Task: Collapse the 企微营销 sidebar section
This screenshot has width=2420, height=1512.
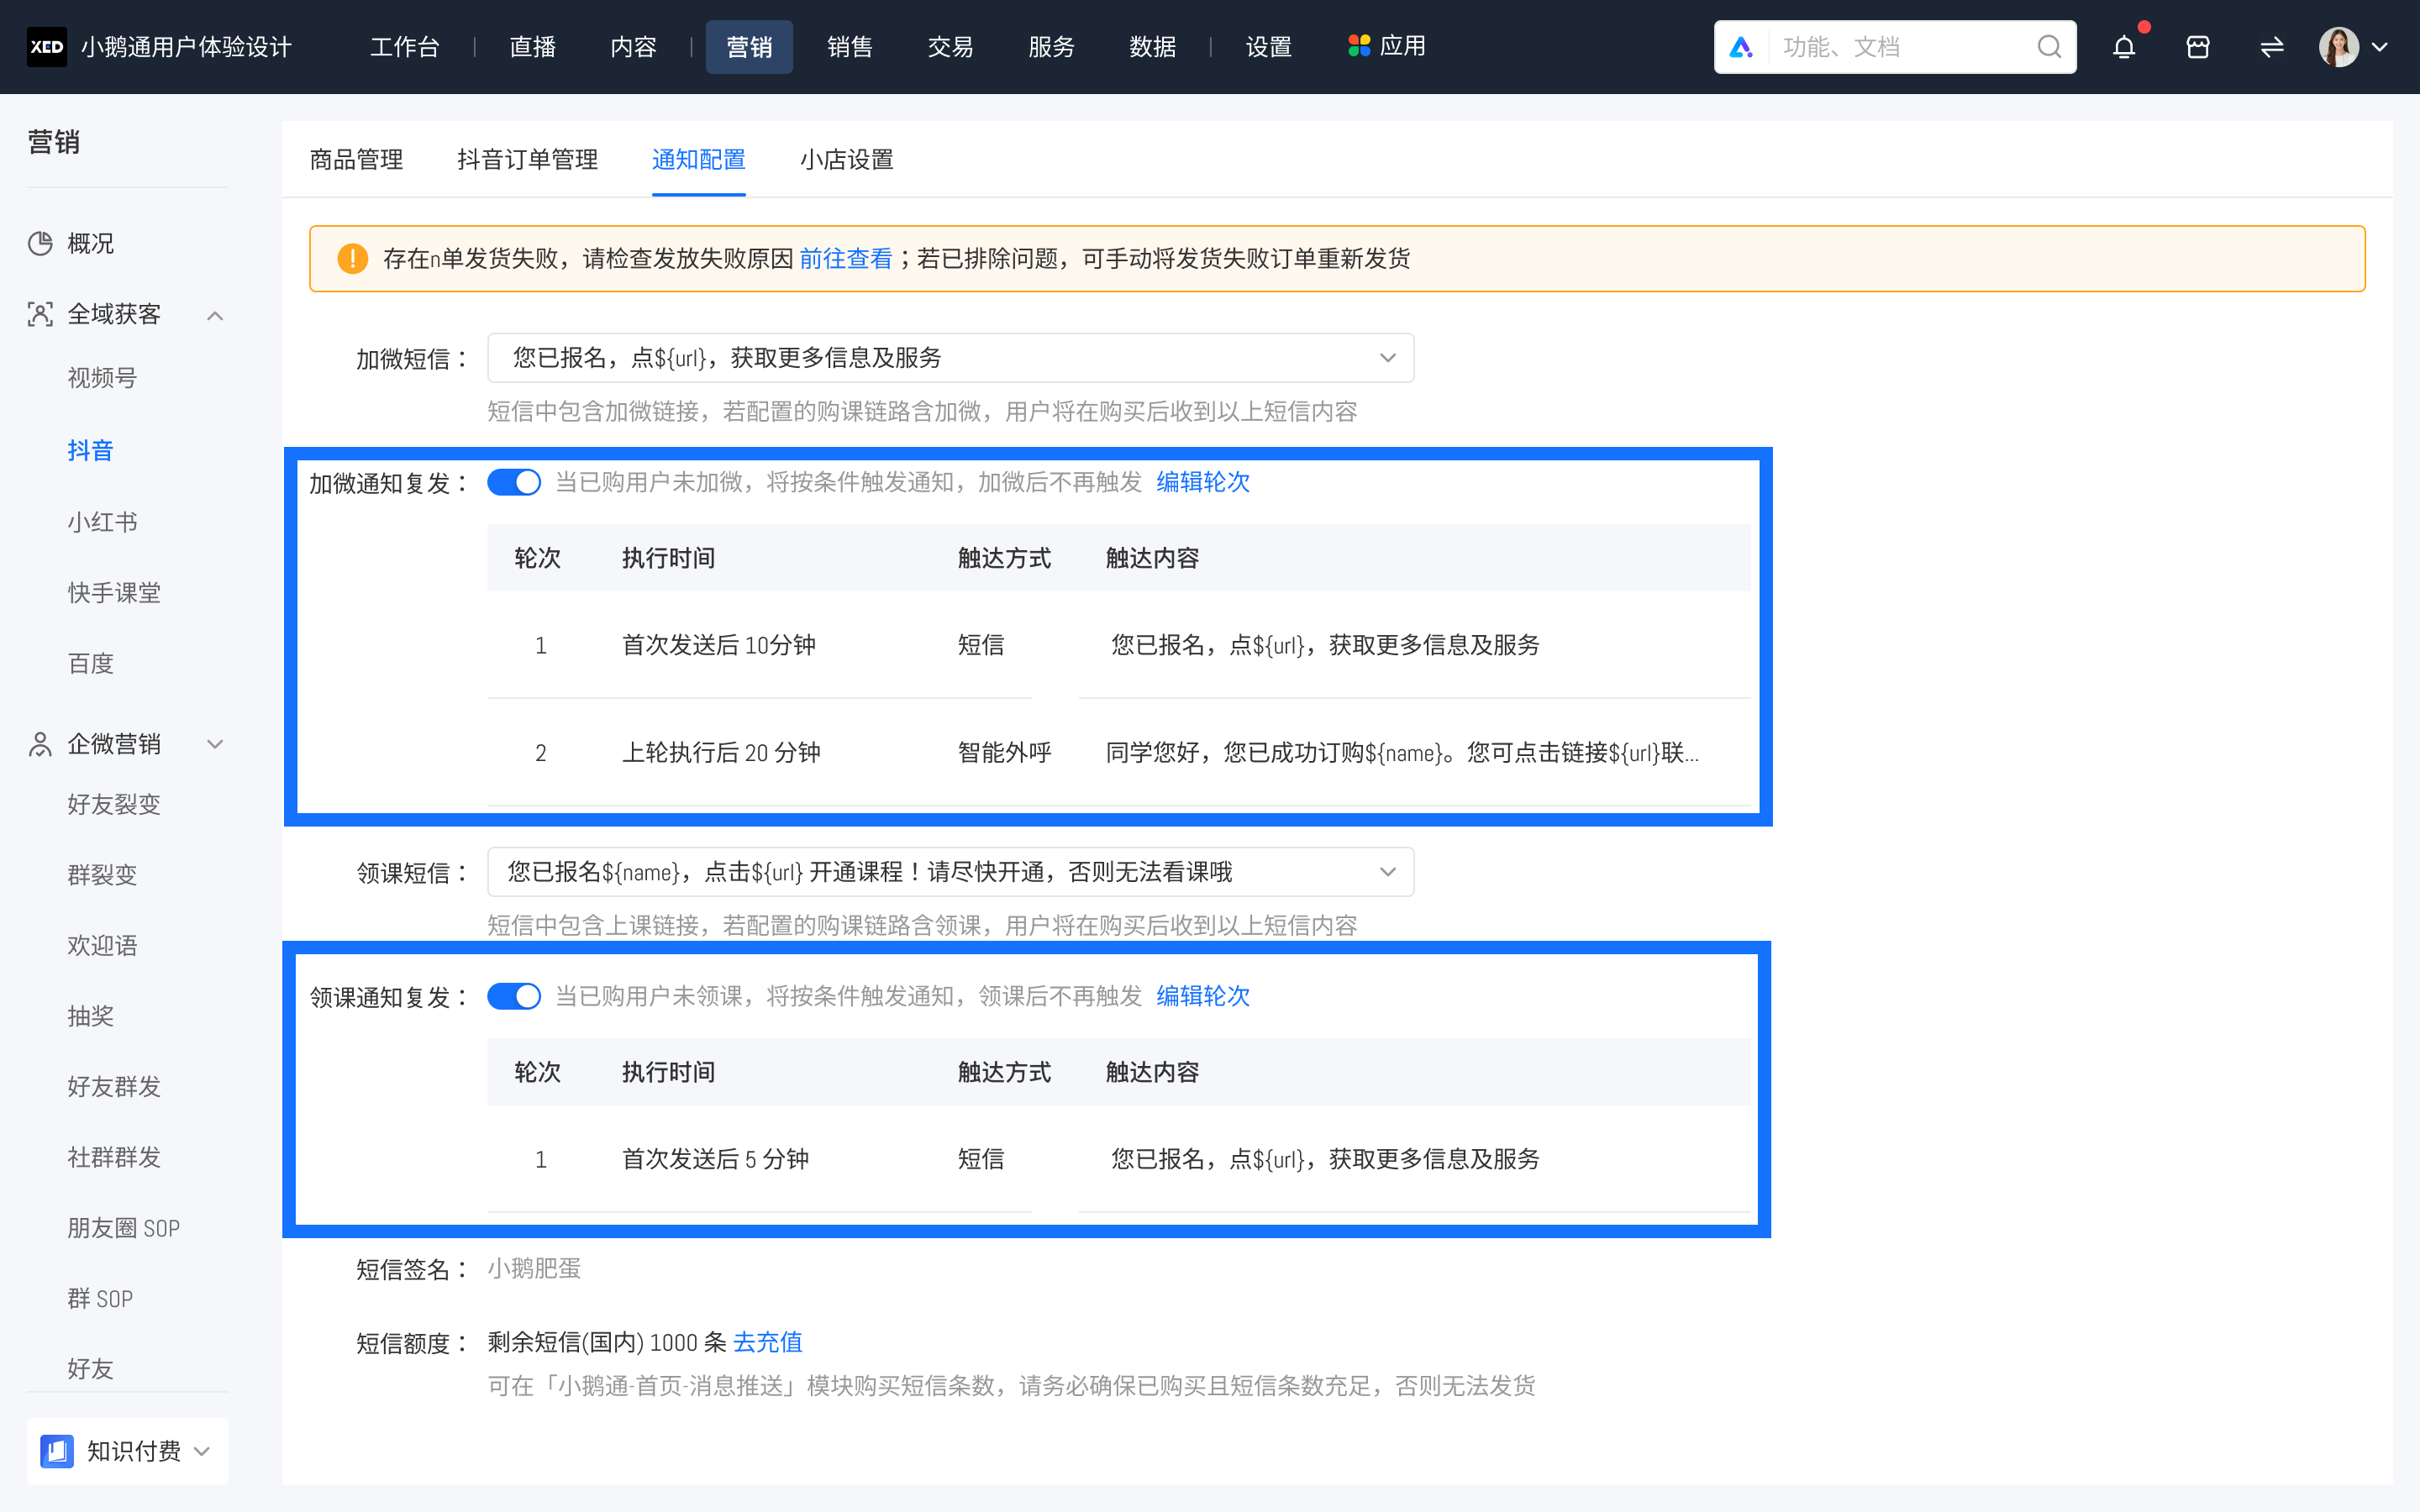Action: [x=215, y=743]
